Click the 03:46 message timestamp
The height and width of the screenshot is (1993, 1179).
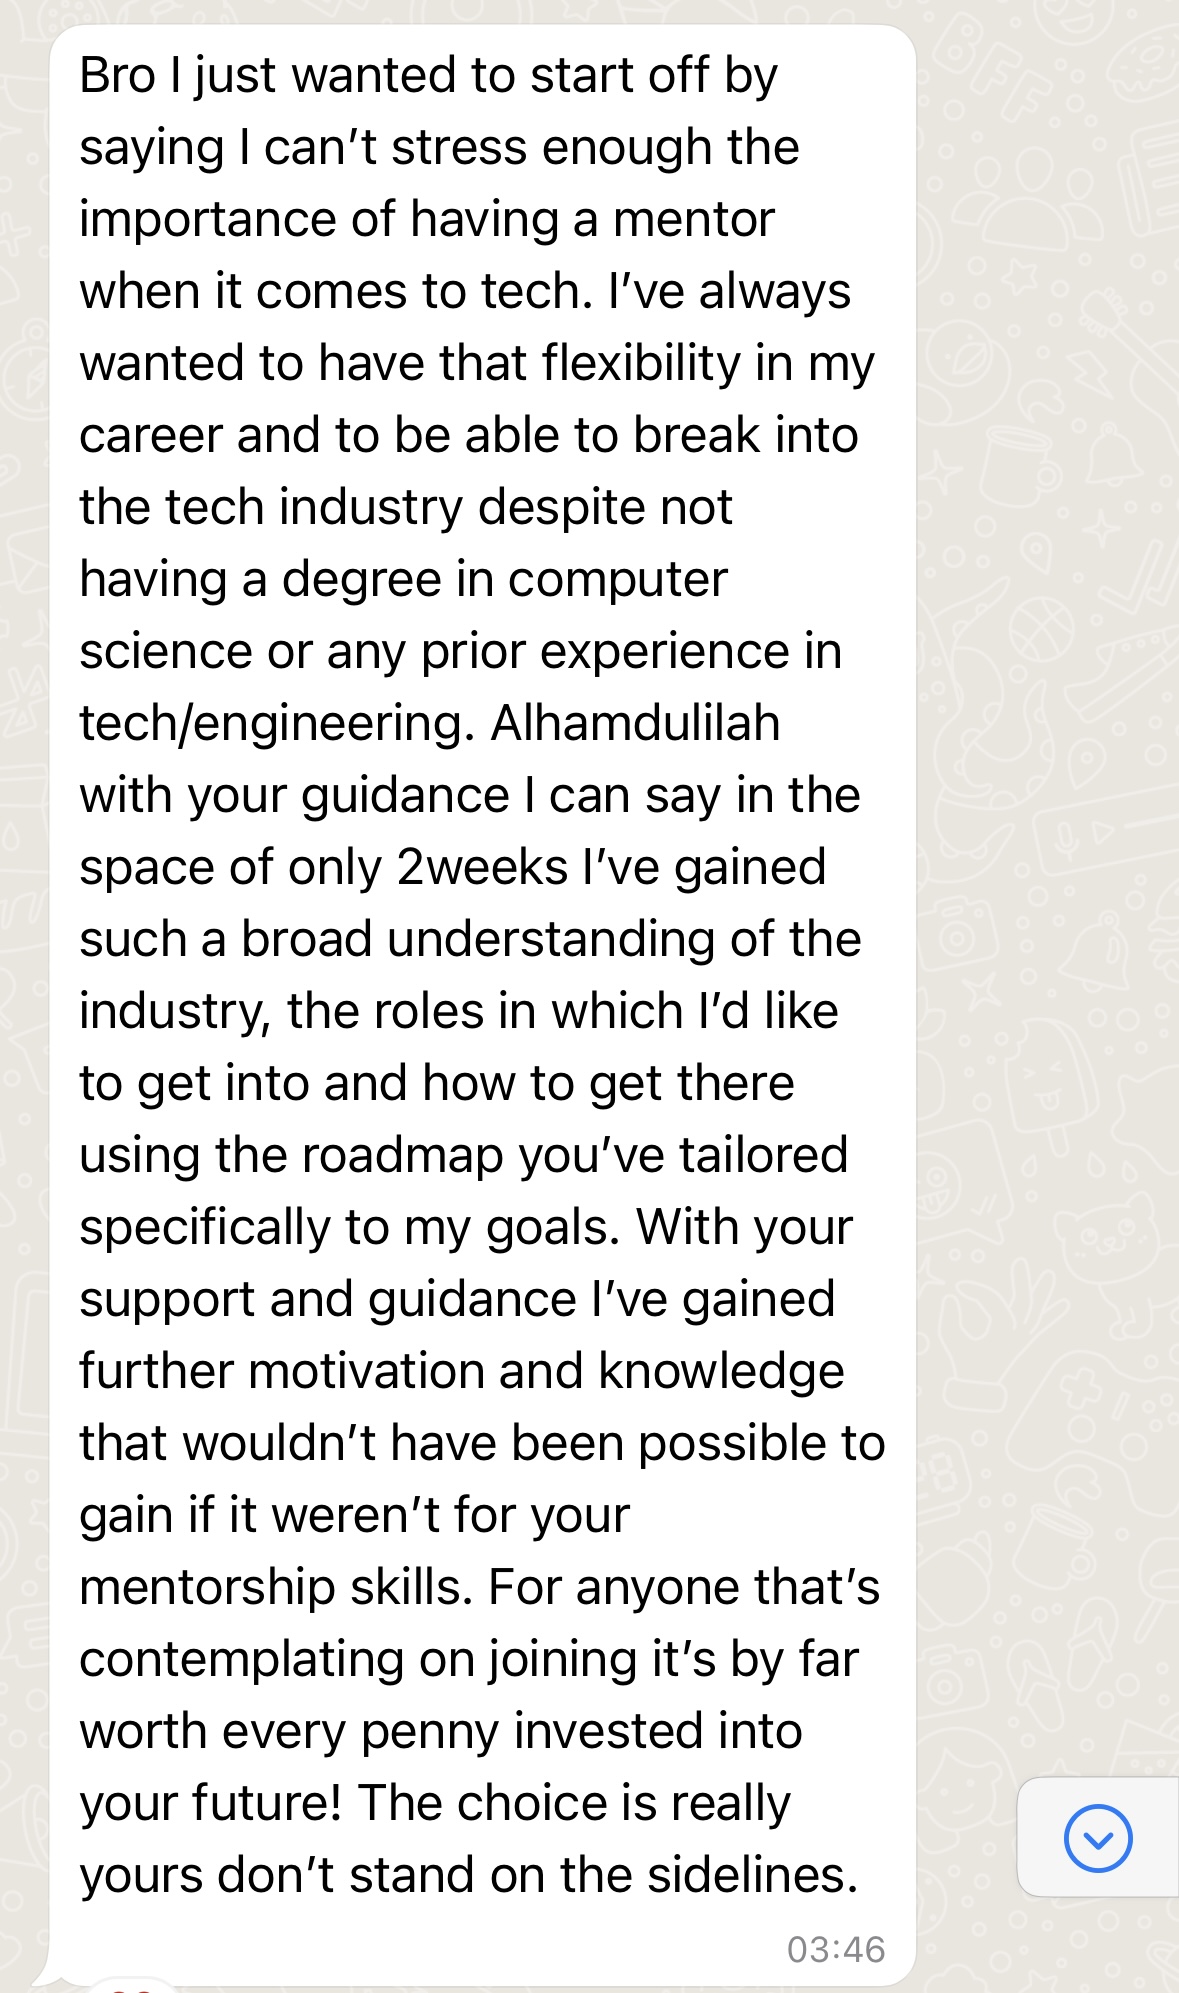(x=836, y=1949)
